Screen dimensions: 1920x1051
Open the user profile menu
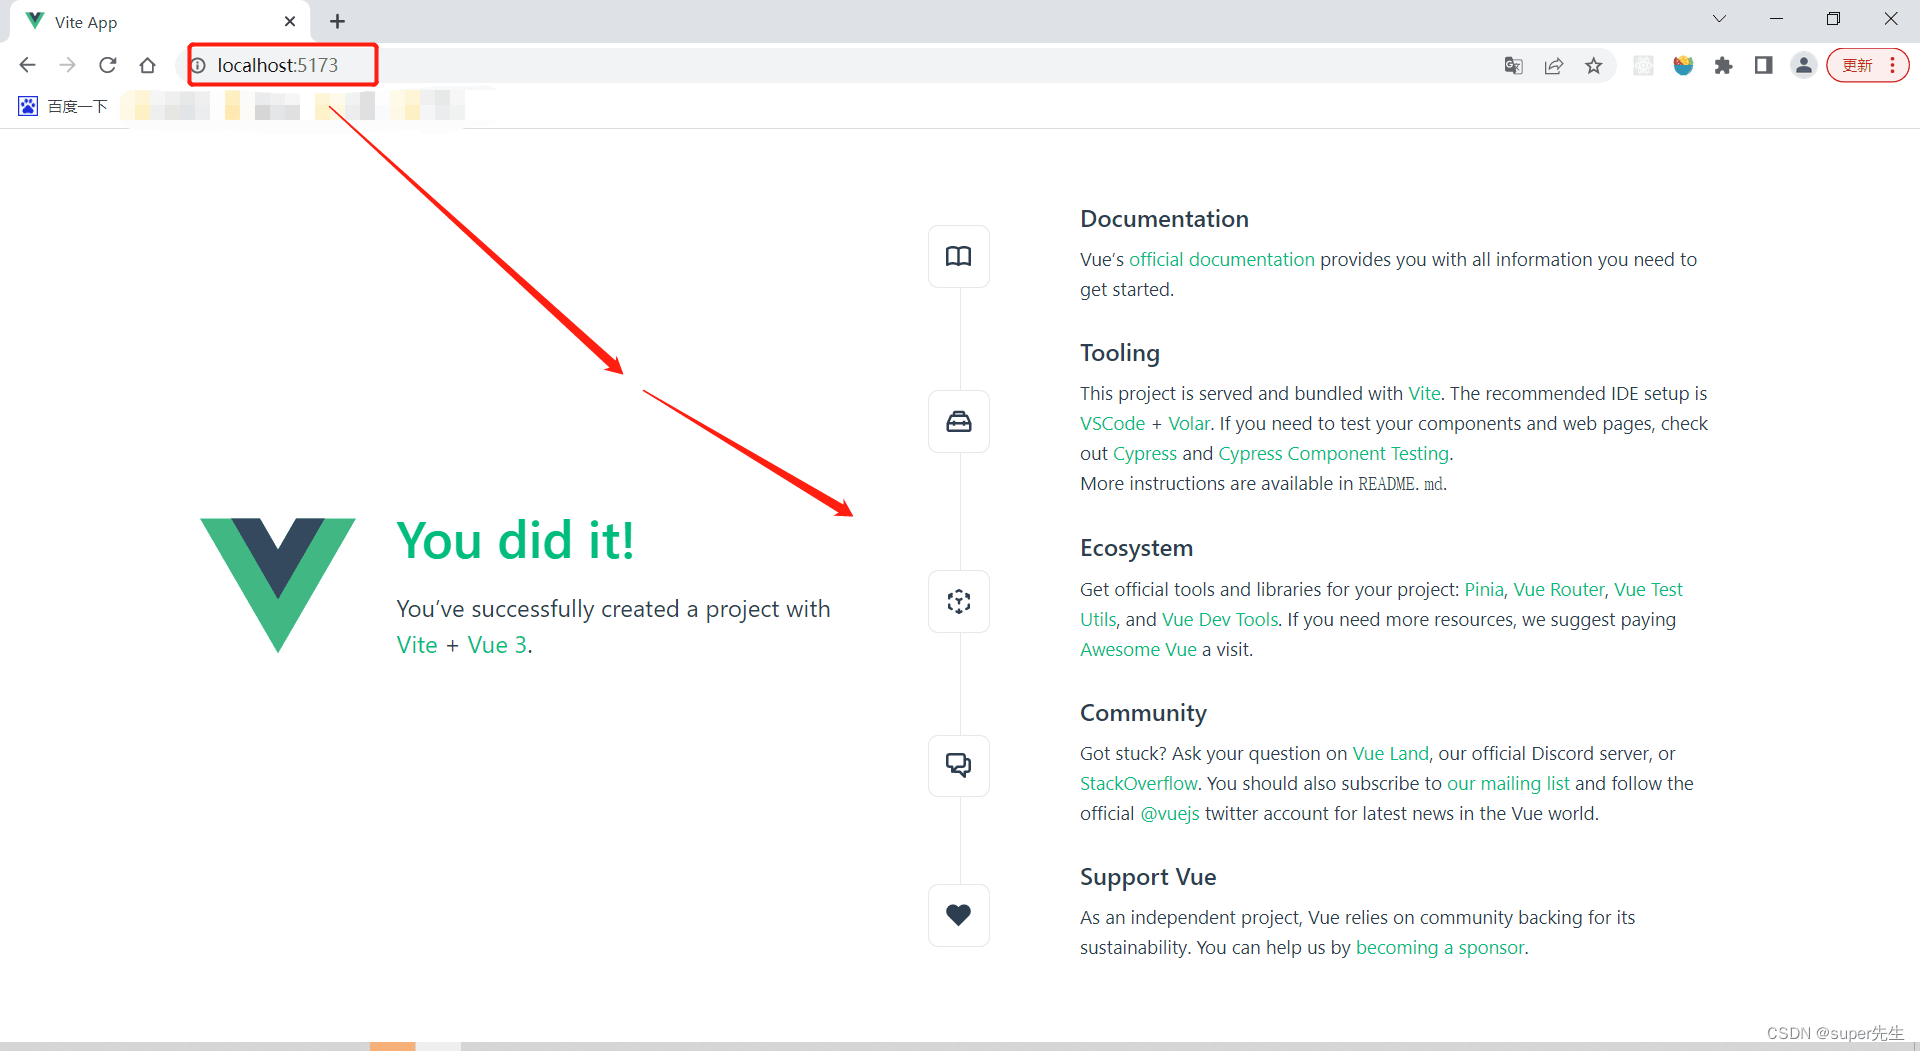(1803, 66)
